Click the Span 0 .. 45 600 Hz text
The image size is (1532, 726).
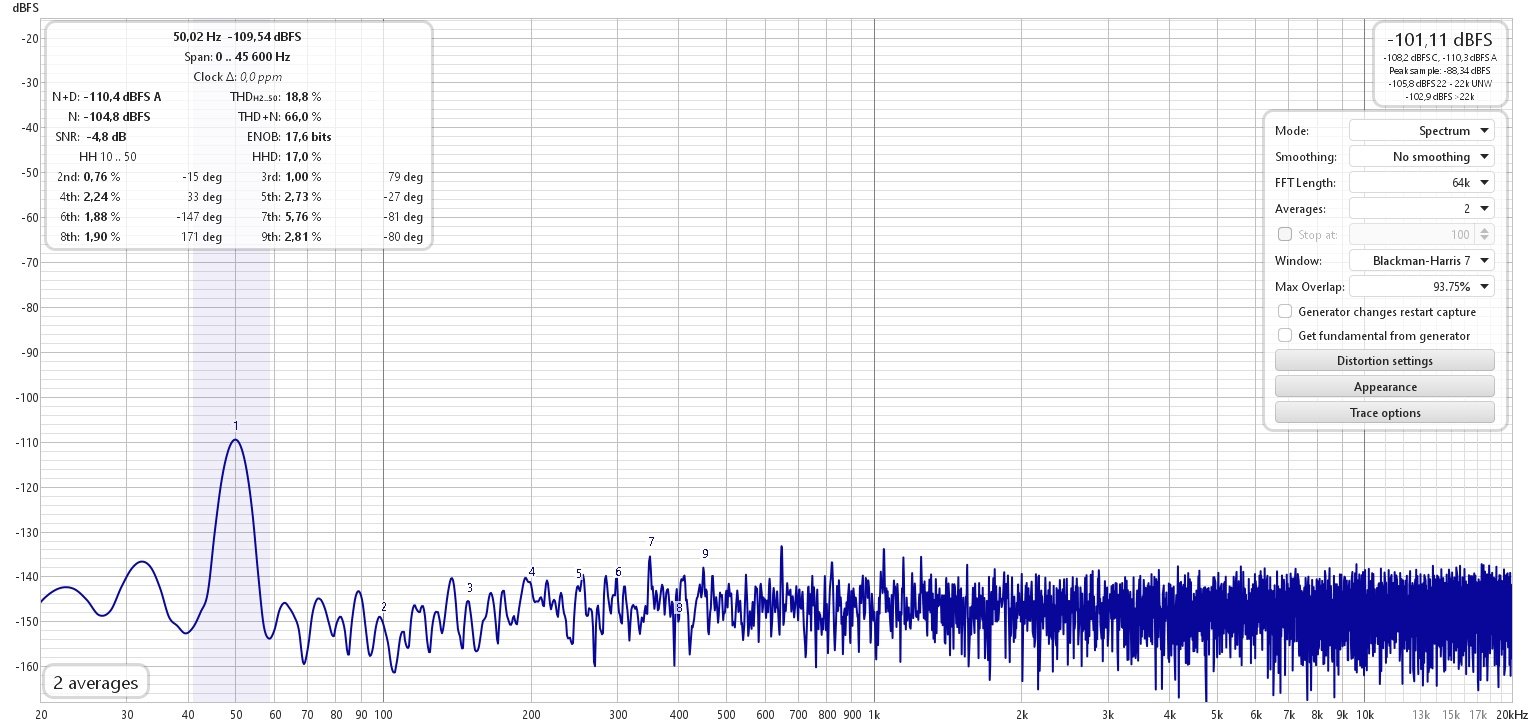[x=237, y=57]
